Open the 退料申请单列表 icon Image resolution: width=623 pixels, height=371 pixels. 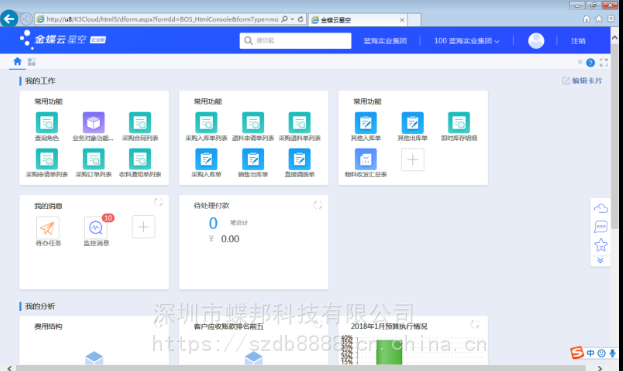pyautogui.click(x=253, y=122)
